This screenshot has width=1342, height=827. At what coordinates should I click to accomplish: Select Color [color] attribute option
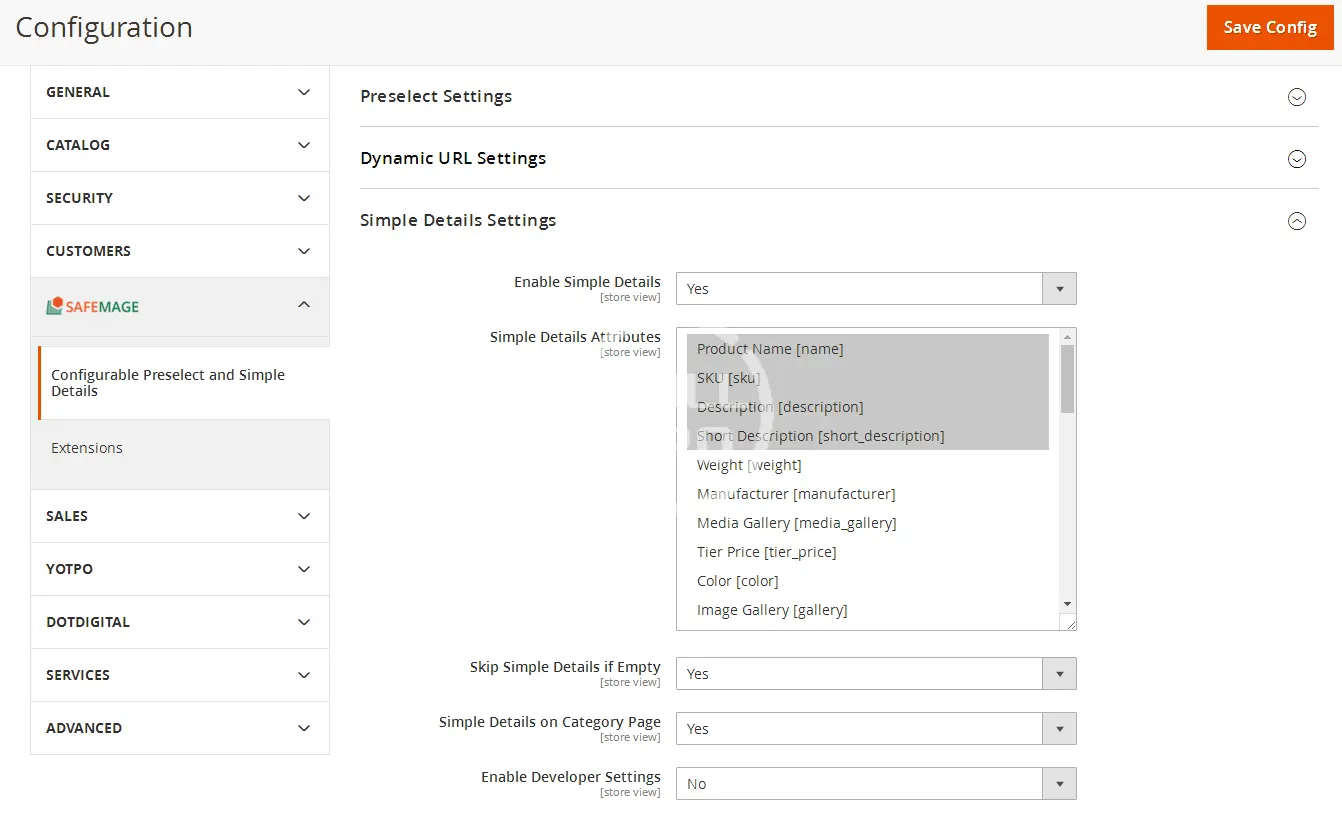tap(737, 581)
